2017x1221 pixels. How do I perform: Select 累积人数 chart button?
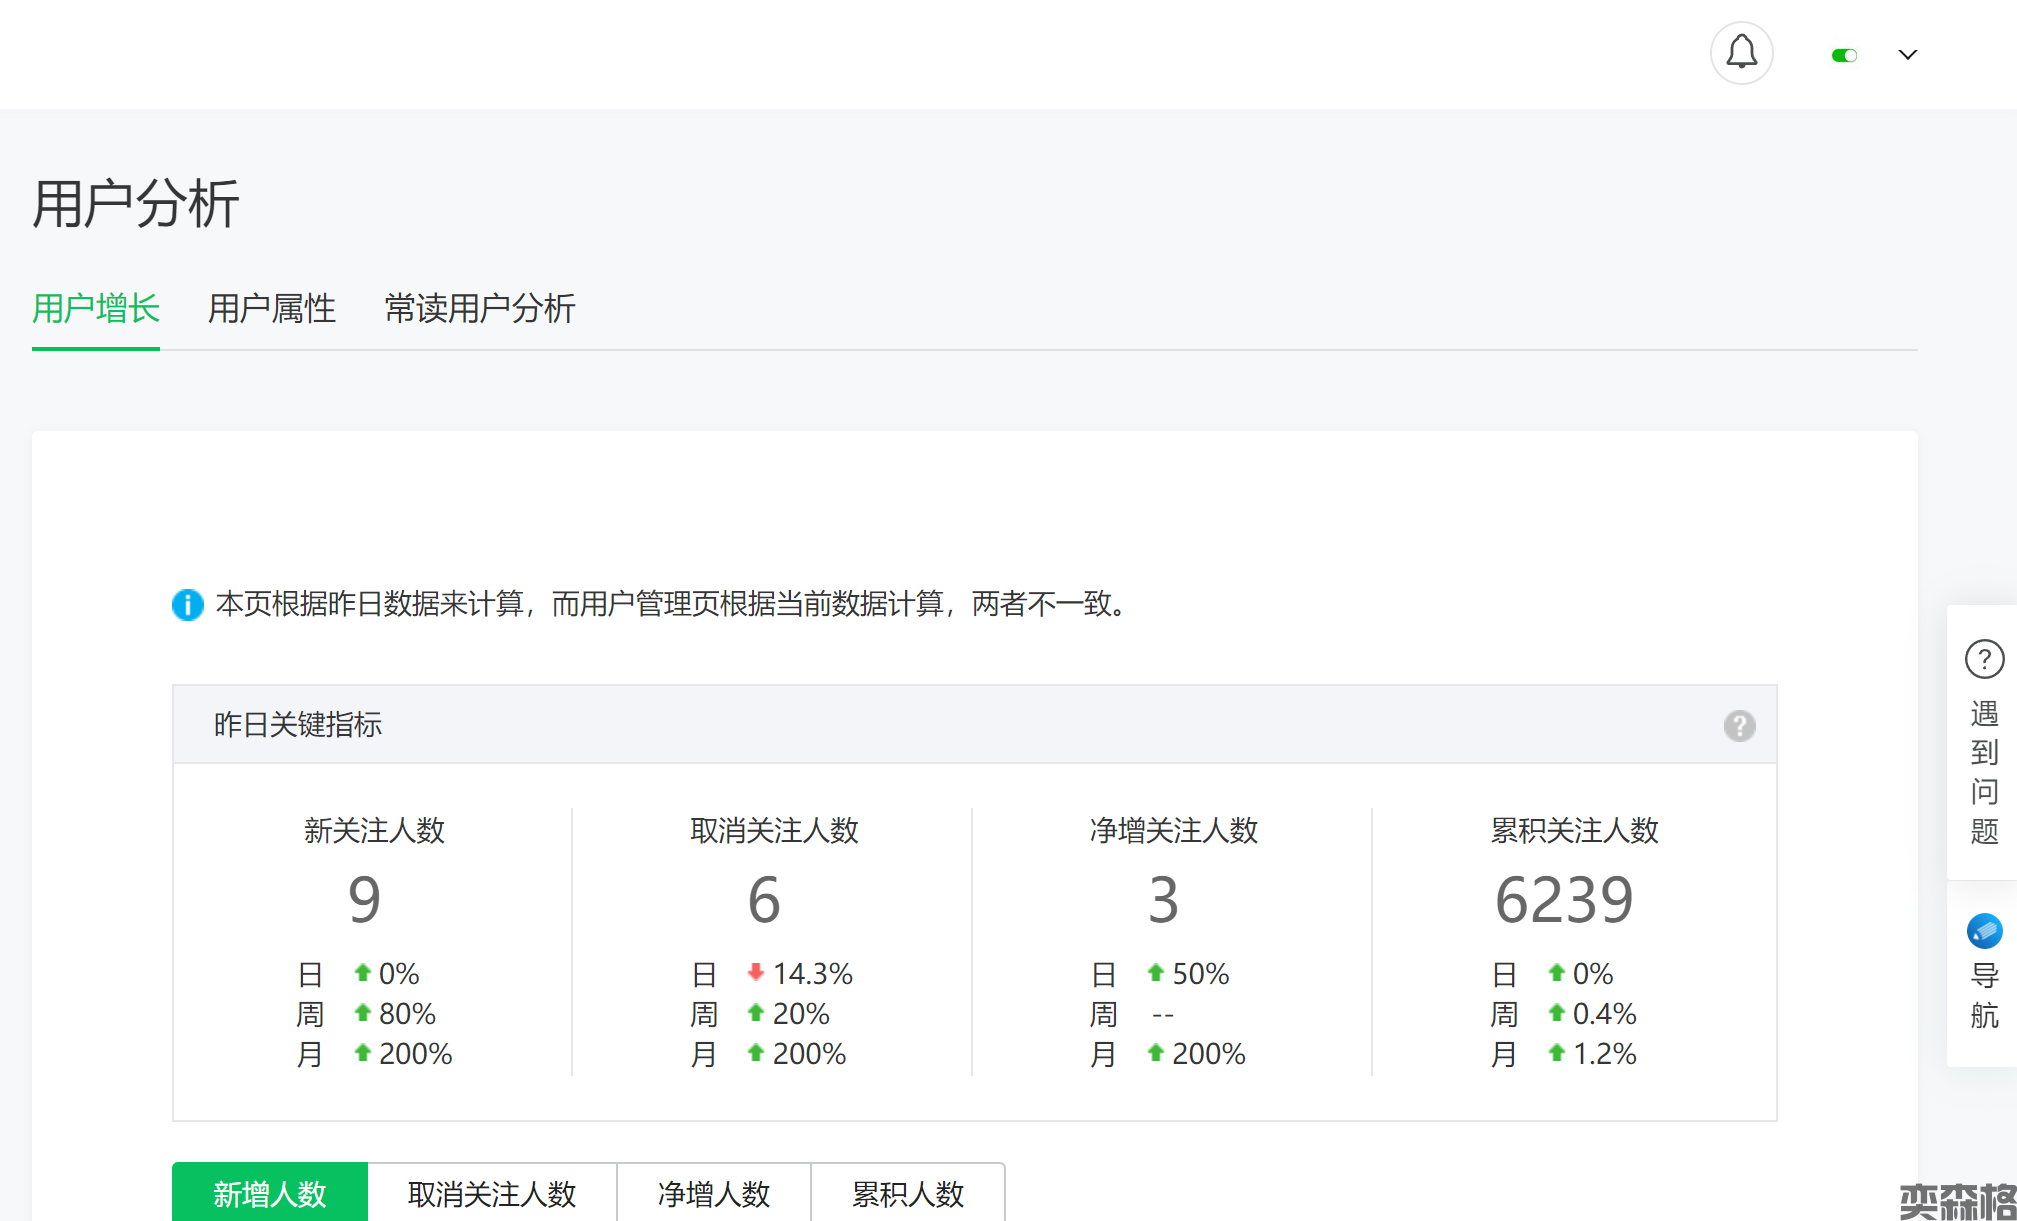[907, 1193]
